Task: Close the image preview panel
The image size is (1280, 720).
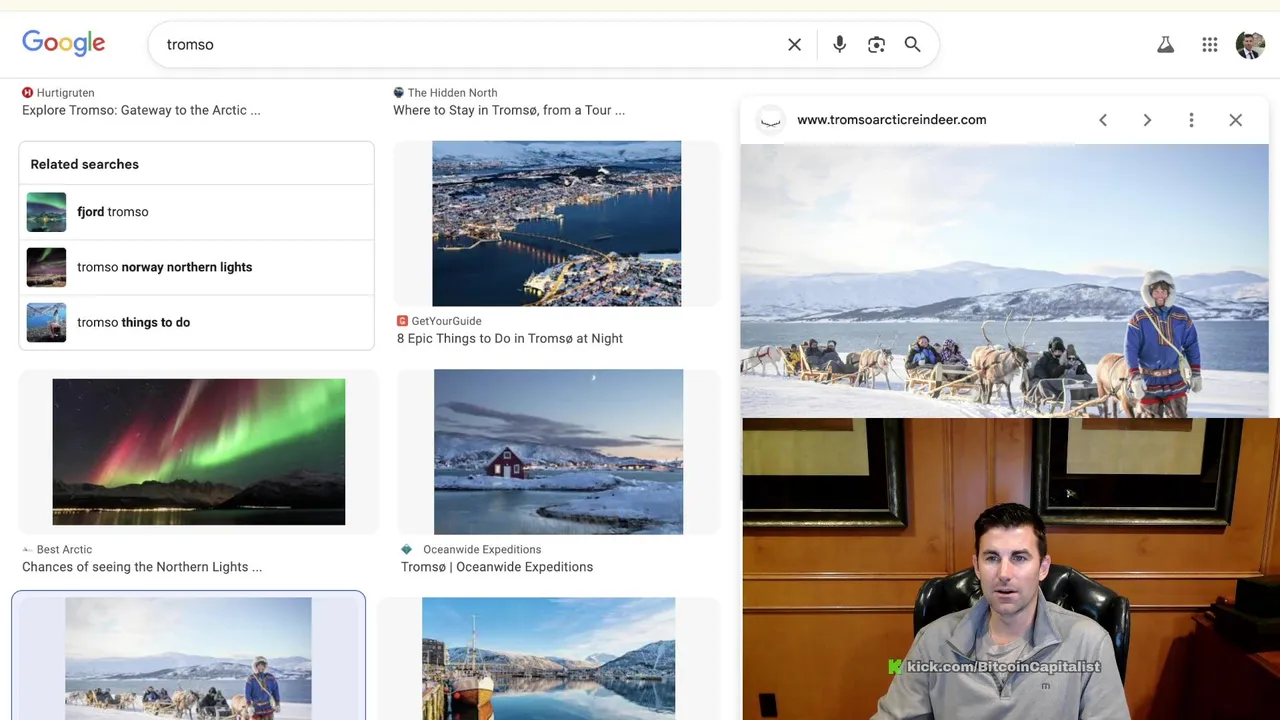Action: pos(1235,120)
